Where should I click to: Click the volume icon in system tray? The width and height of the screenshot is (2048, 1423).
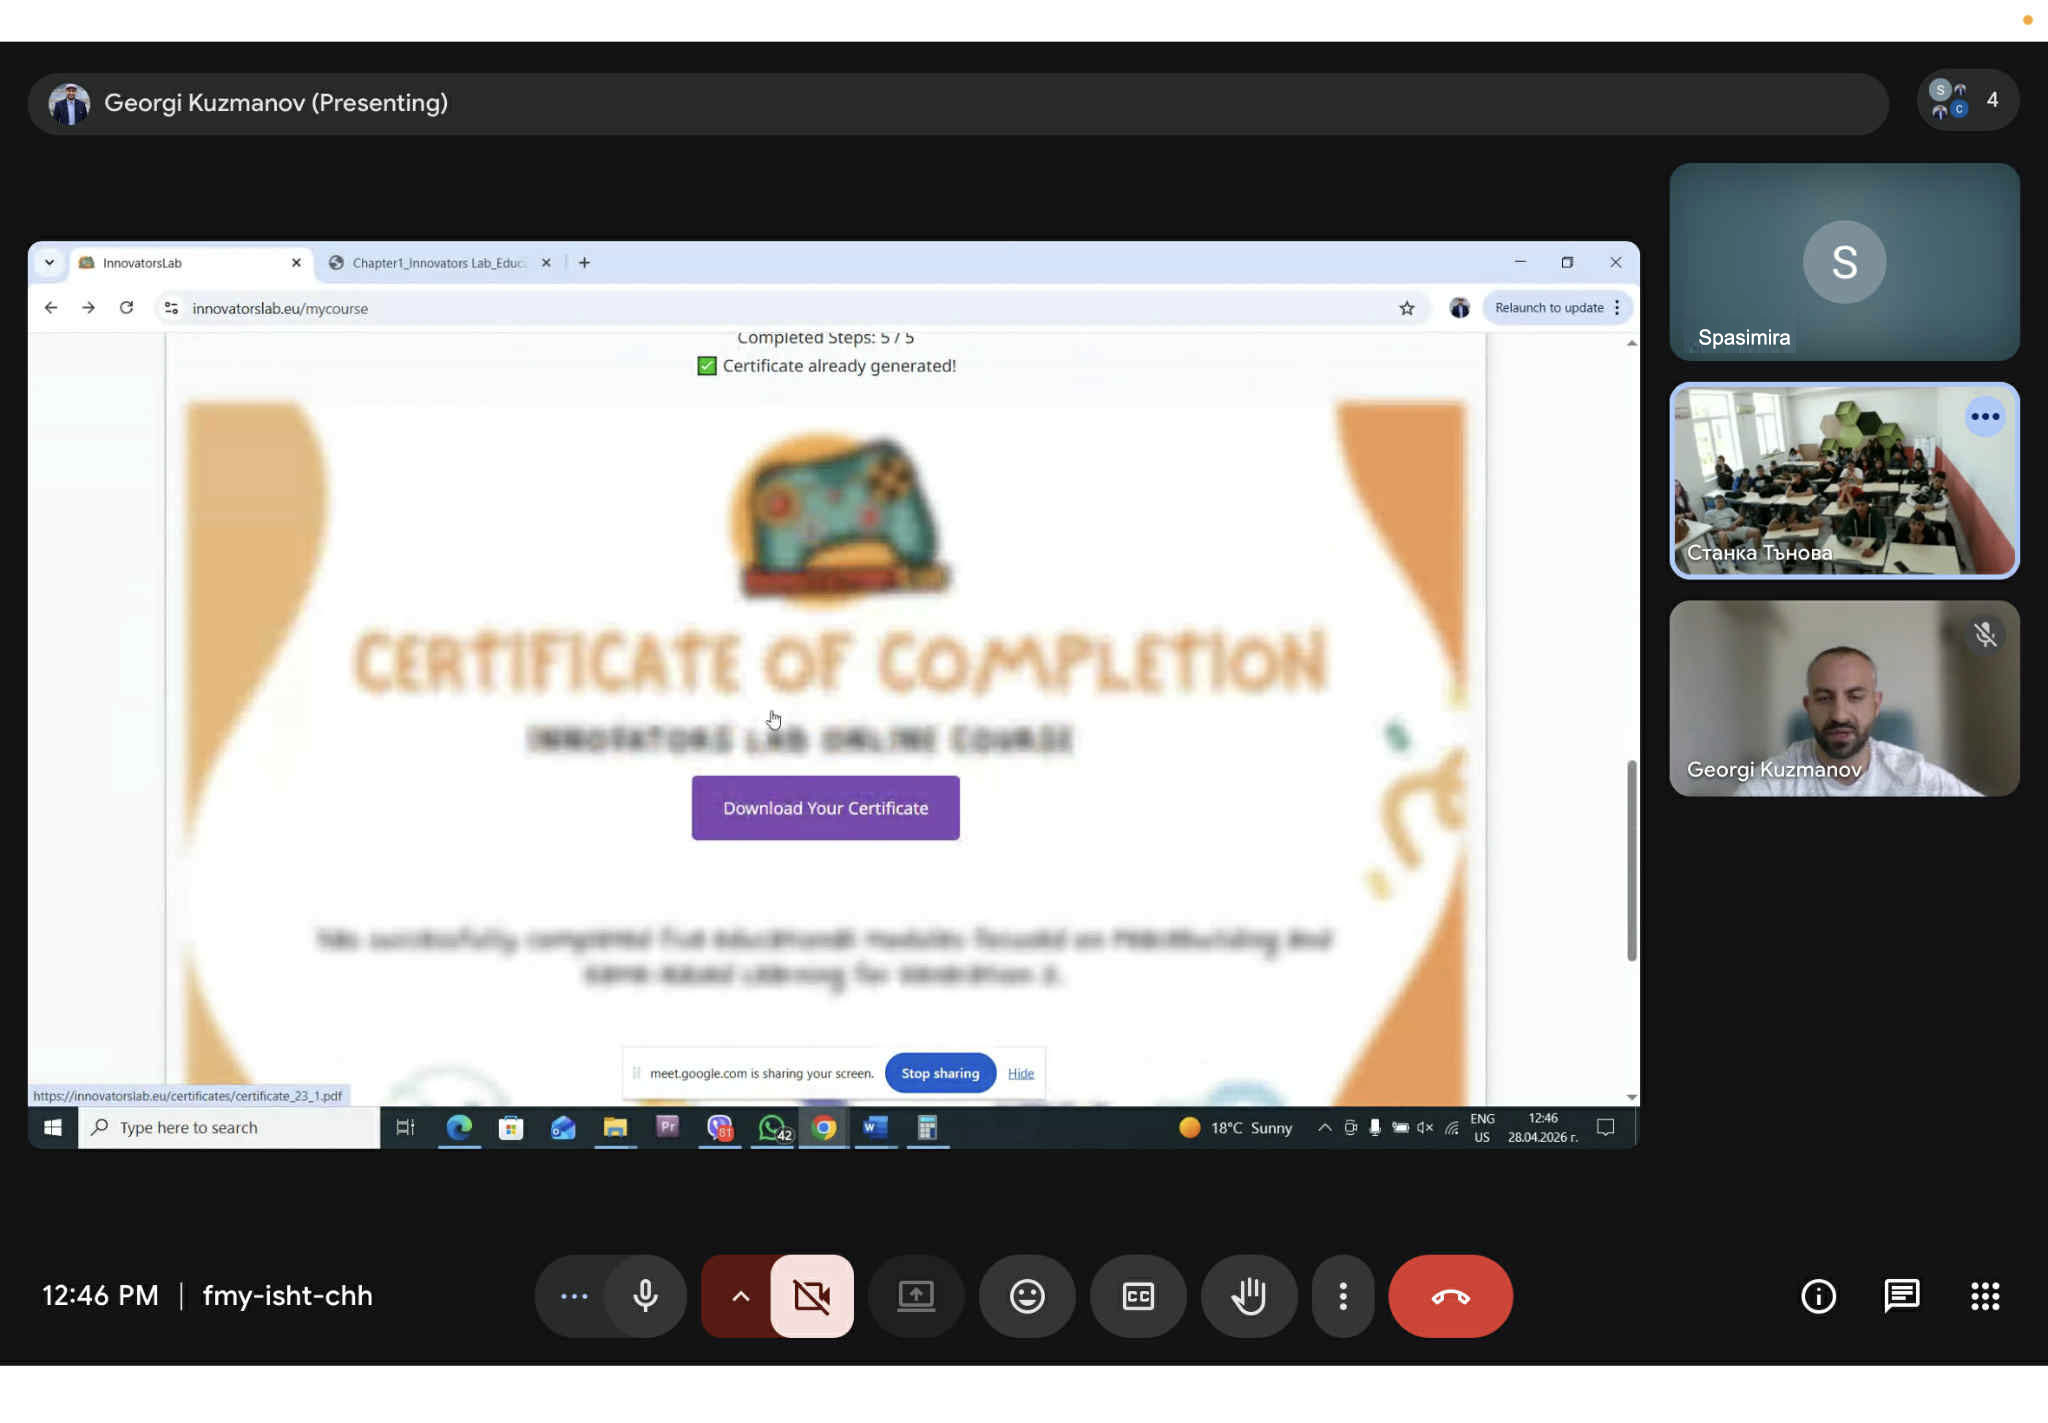(1425, 1128)
